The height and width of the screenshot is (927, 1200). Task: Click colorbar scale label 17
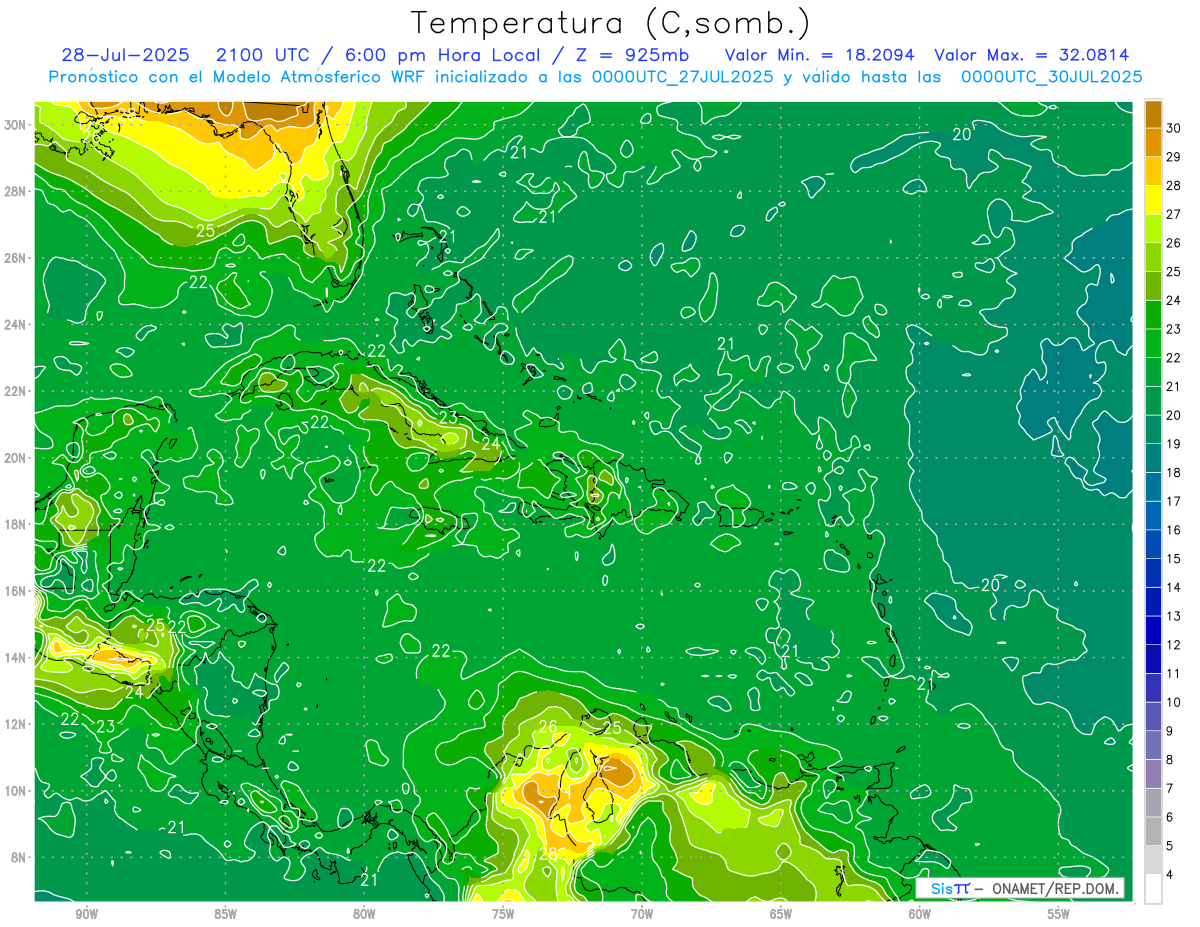click(1174, 501)
